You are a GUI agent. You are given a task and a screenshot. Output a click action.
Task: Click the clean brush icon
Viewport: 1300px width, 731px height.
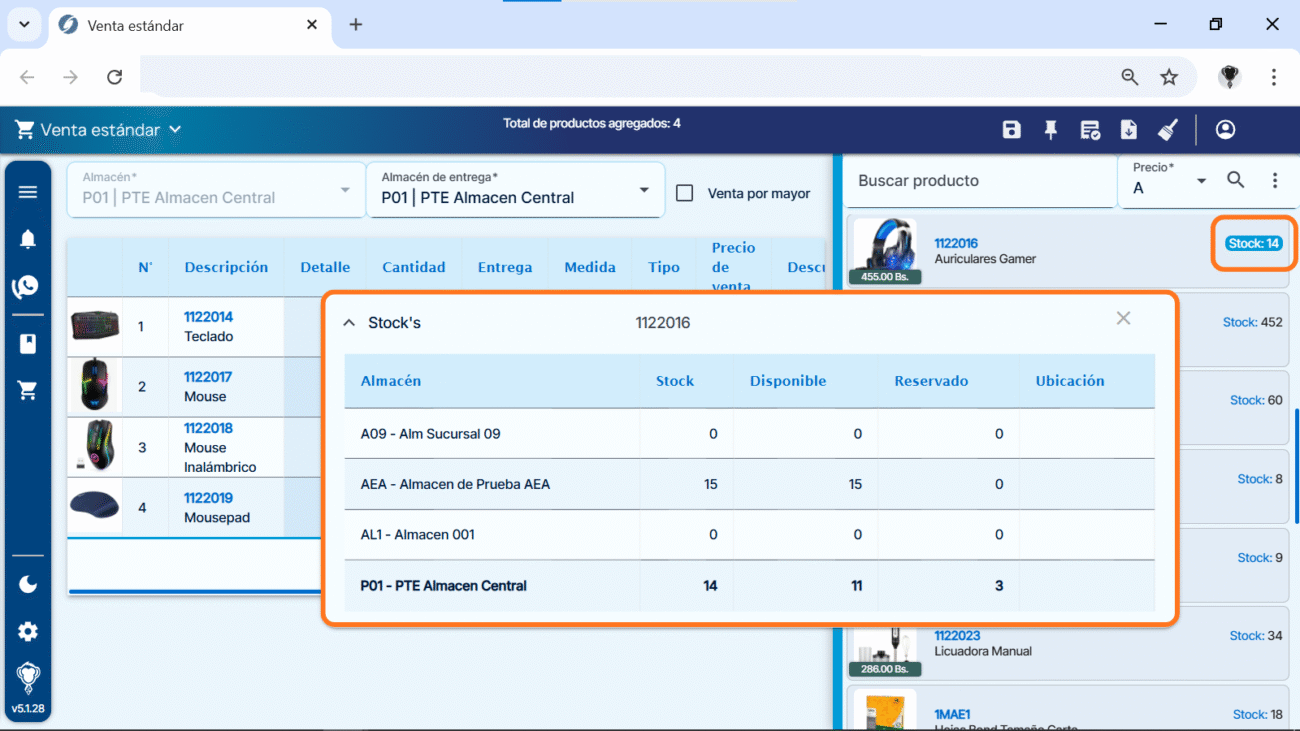click(1167, 130)
